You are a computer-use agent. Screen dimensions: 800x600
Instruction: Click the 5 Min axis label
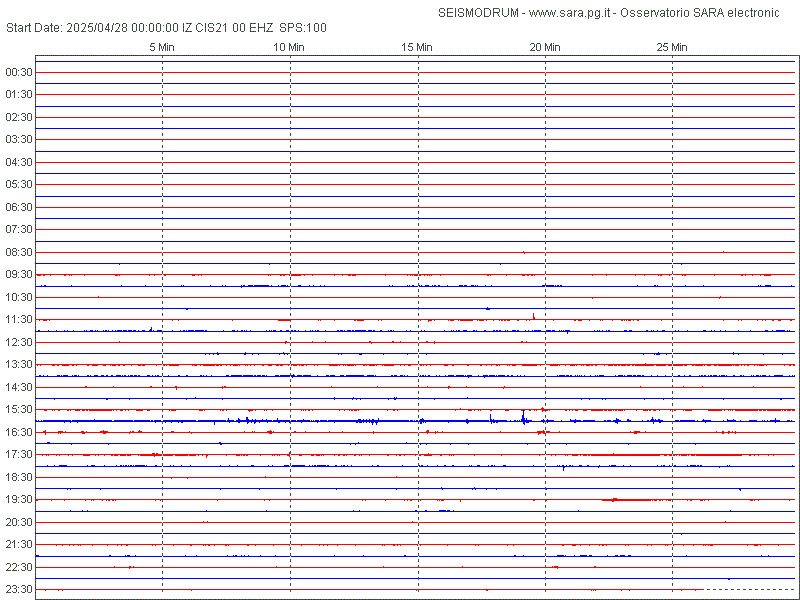(162, 47)
